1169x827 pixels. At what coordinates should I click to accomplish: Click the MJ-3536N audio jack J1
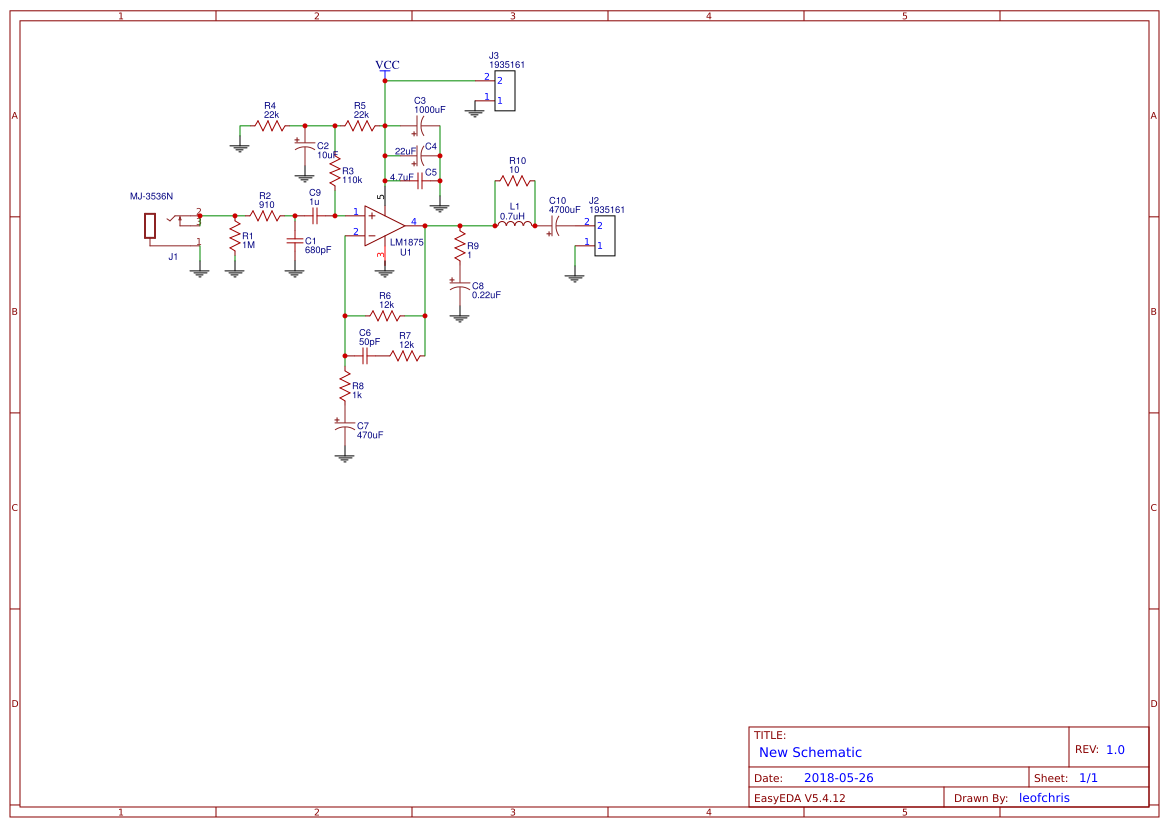click(152, 225)
